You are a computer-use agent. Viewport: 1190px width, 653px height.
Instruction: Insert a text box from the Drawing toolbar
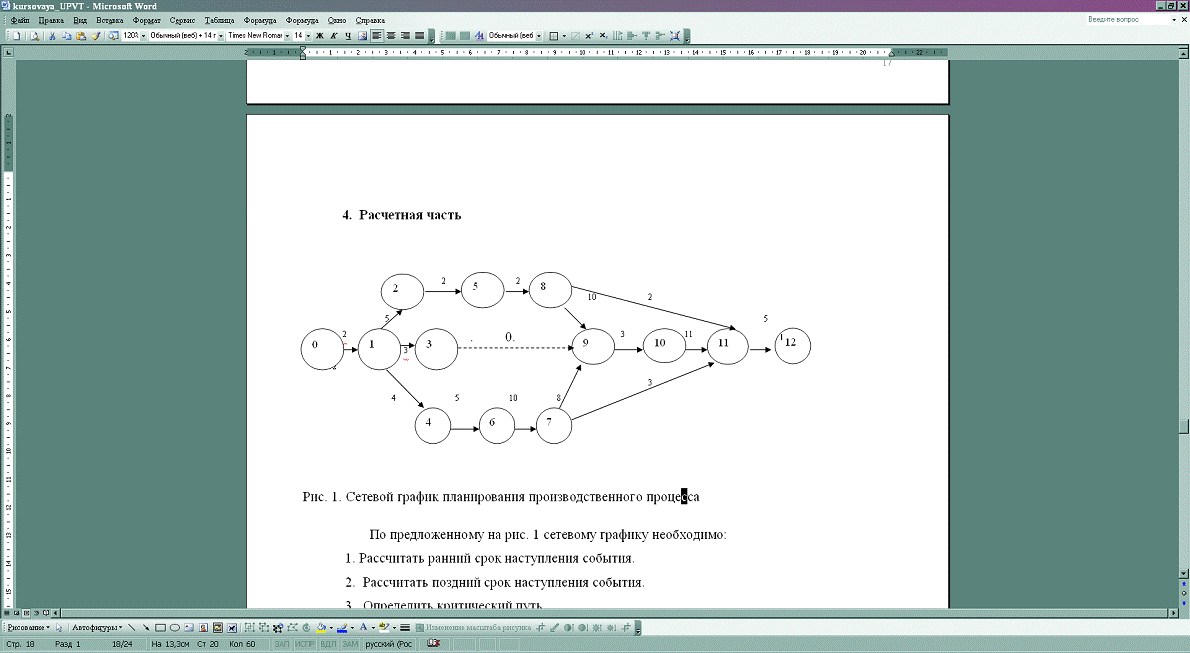(x=190, y=628)
